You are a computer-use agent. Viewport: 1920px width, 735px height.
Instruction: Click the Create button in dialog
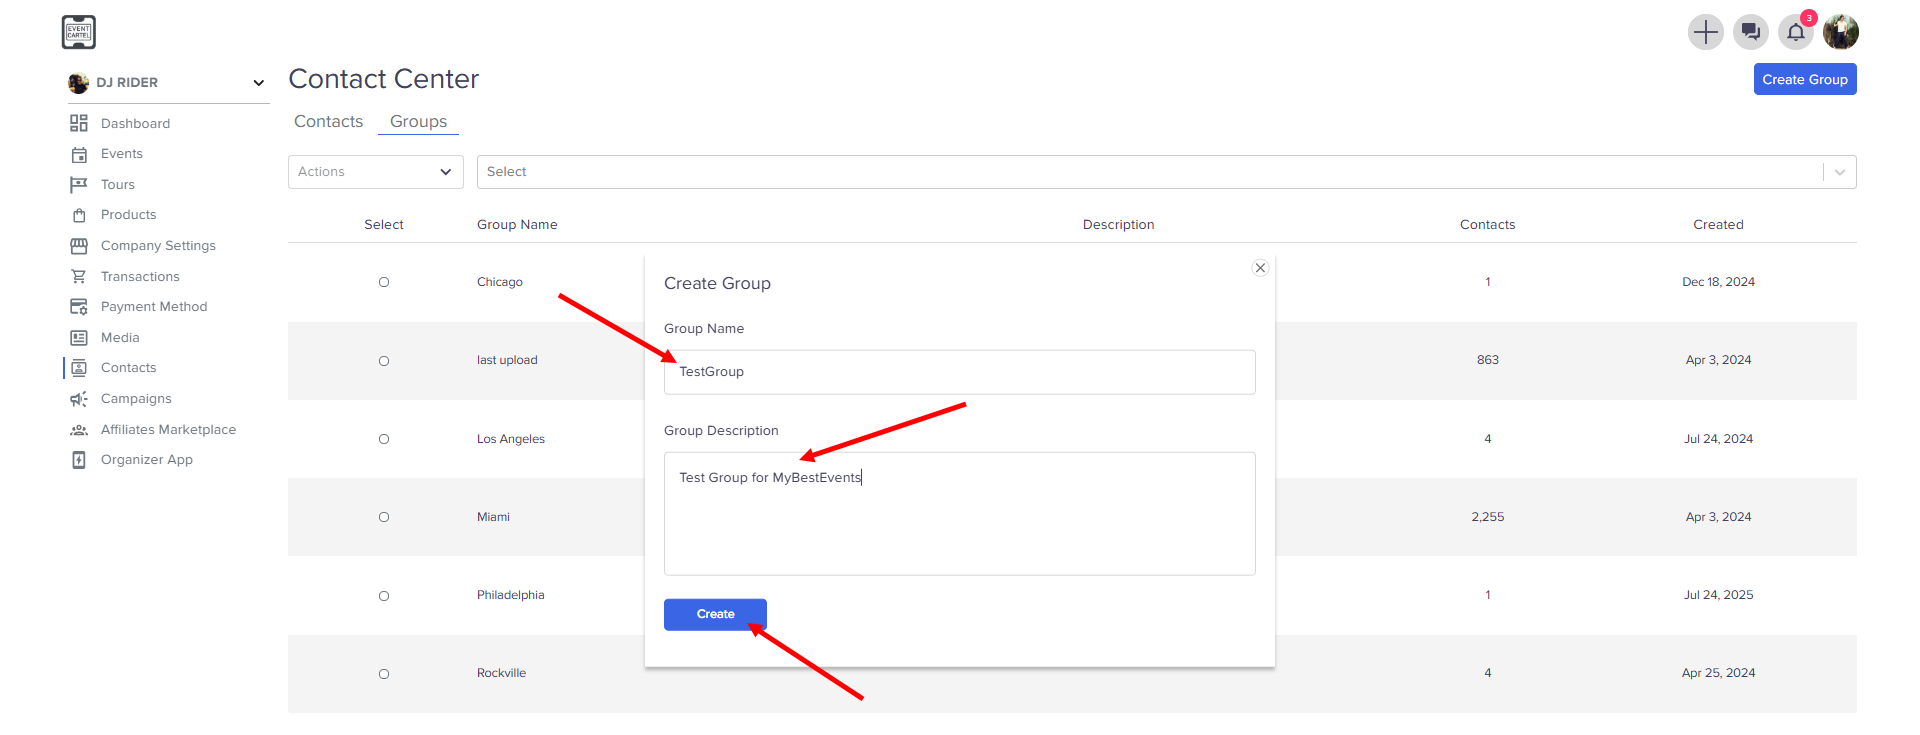pyautogui.click(x=715, y=614)
